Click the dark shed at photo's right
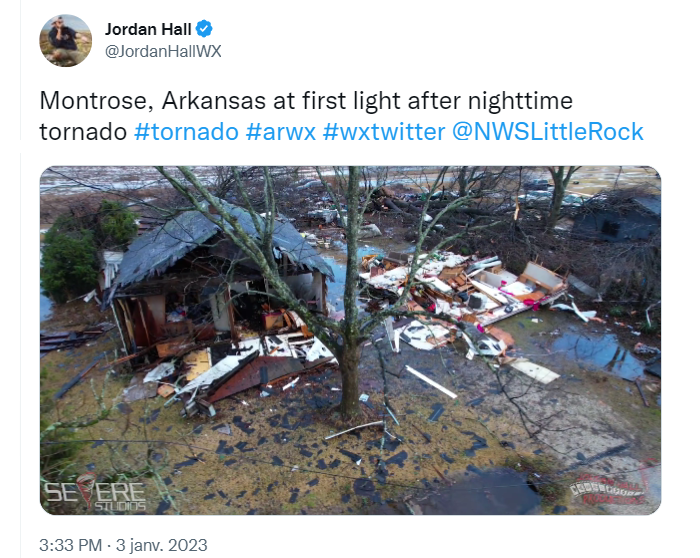700x558 pixels. pyautogui.click(x=617, y=219)
